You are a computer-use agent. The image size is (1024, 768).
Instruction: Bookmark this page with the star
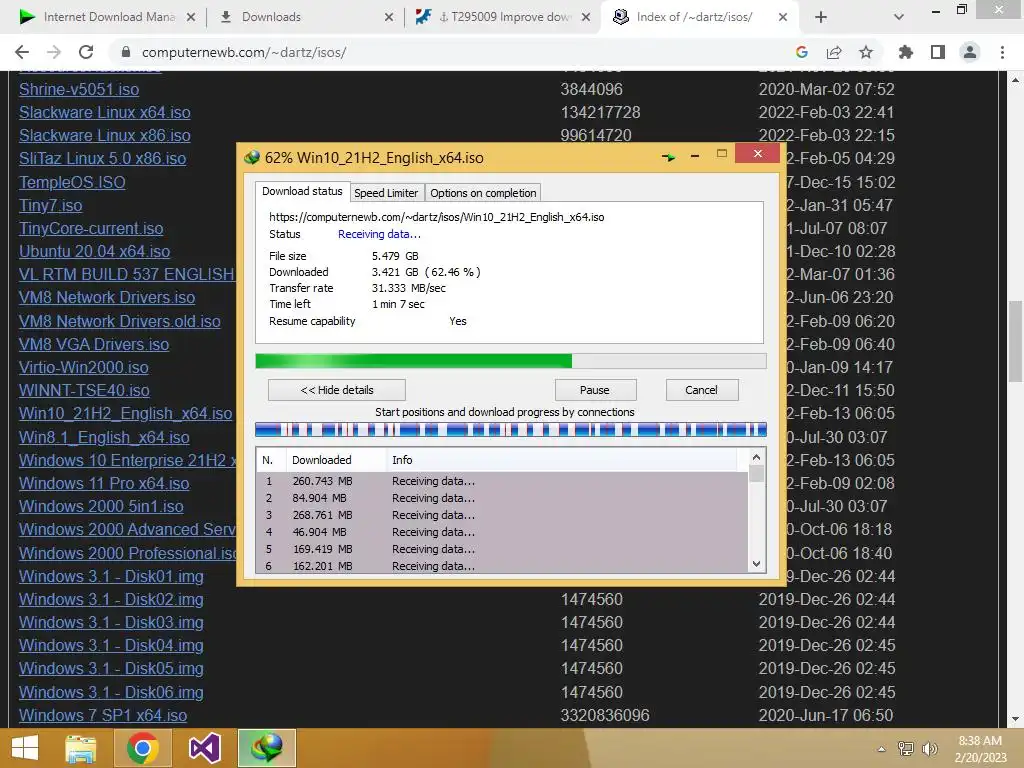(x=866, y=52)
